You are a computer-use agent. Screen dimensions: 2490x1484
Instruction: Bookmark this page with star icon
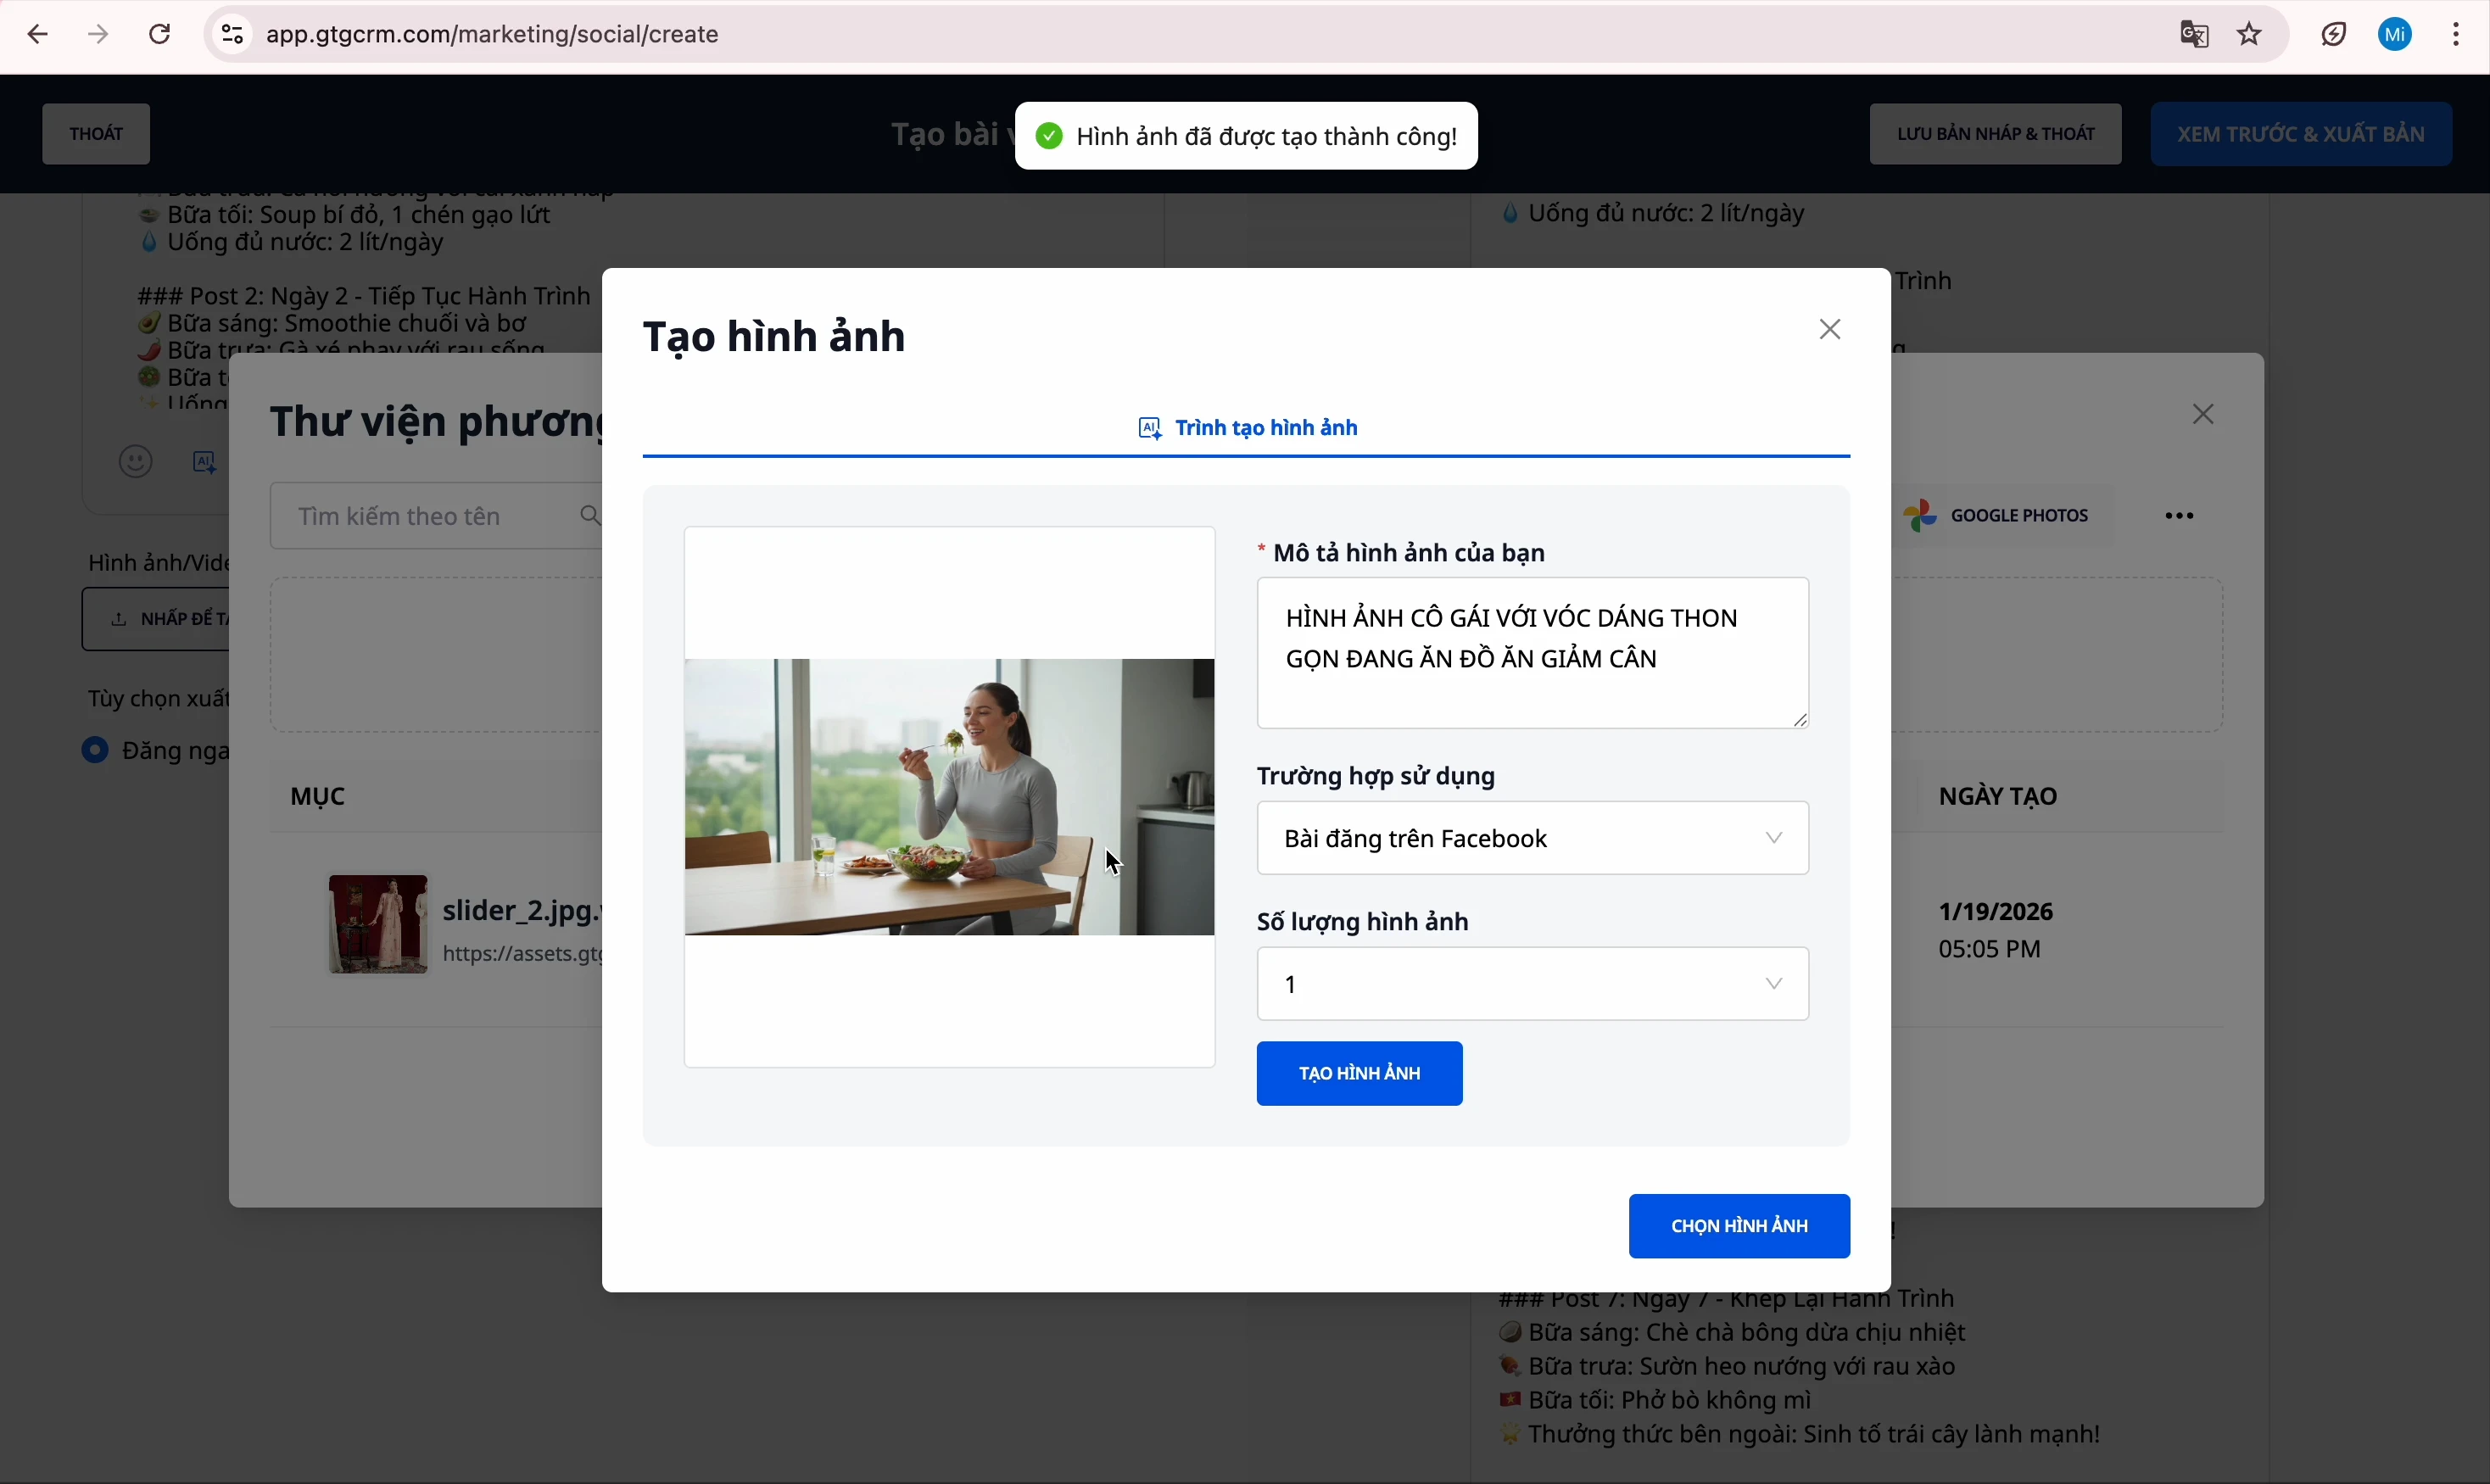click(2250, 35)
